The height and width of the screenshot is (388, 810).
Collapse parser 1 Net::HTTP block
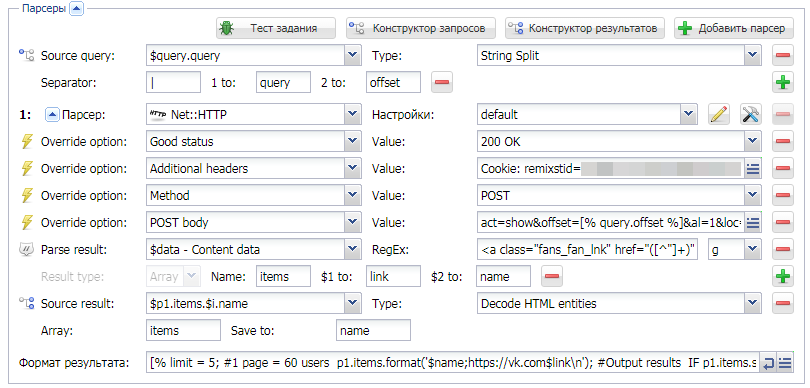click(x=53, y=115)
